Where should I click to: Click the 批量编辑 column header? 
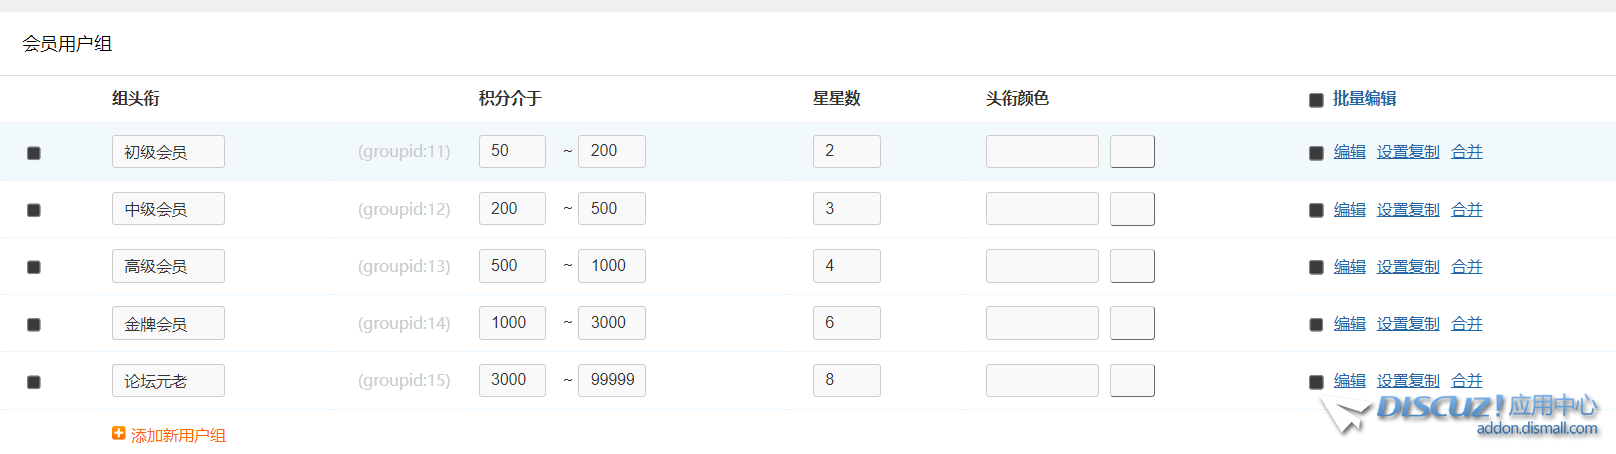tap(1364, 99)
